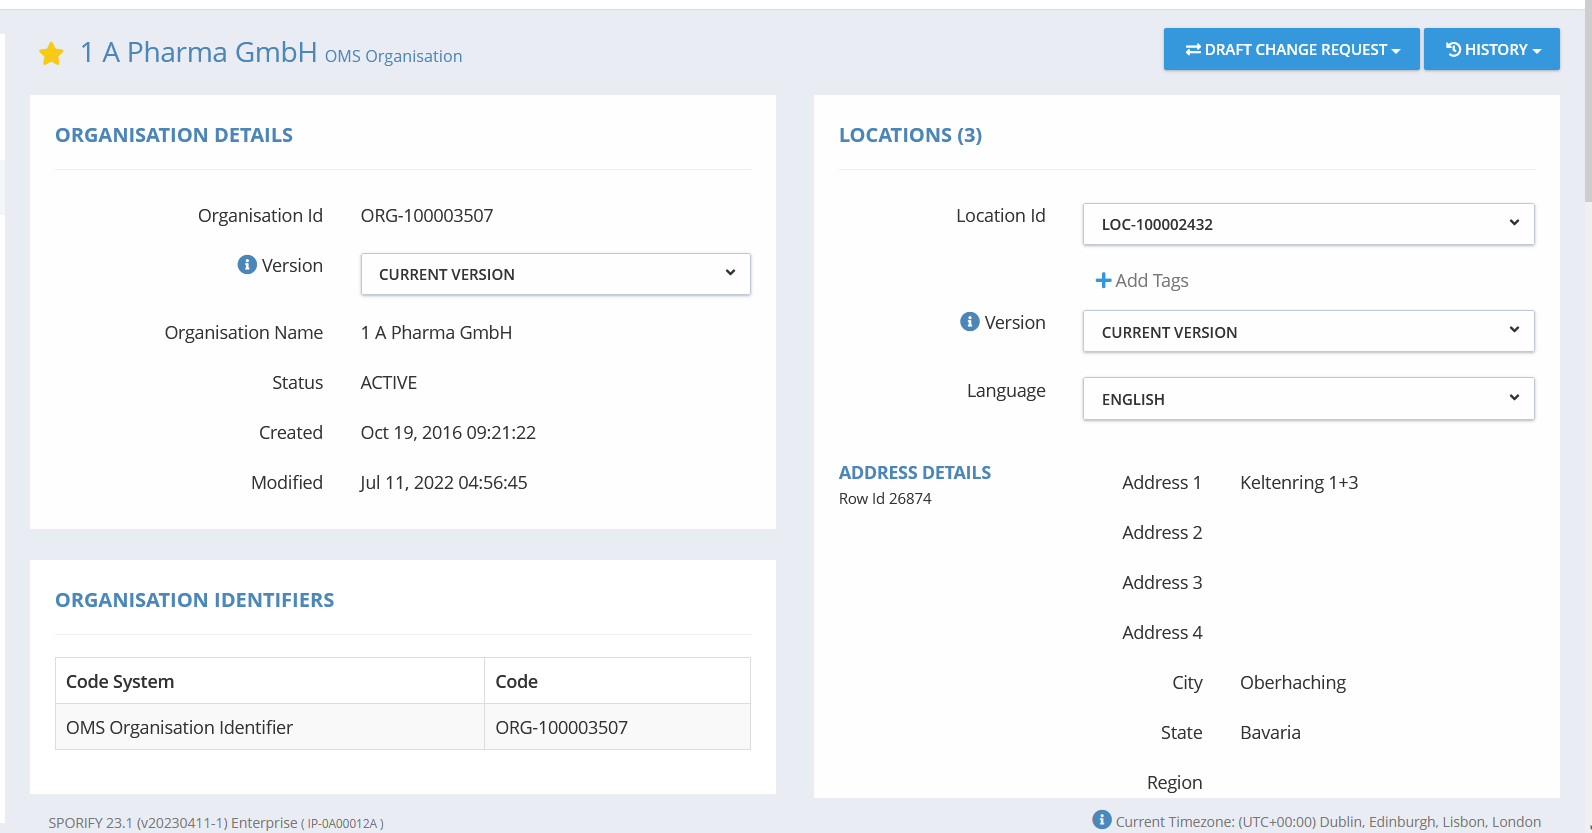
Task: Click ORG-100003507 code in identifiers table
Action: pyautogui.click(x=562, y=727)
